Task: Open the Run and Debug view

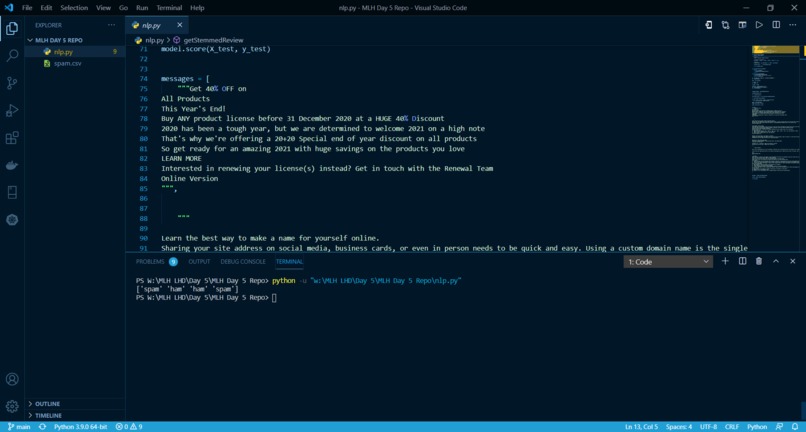Action: click(12, 110)
